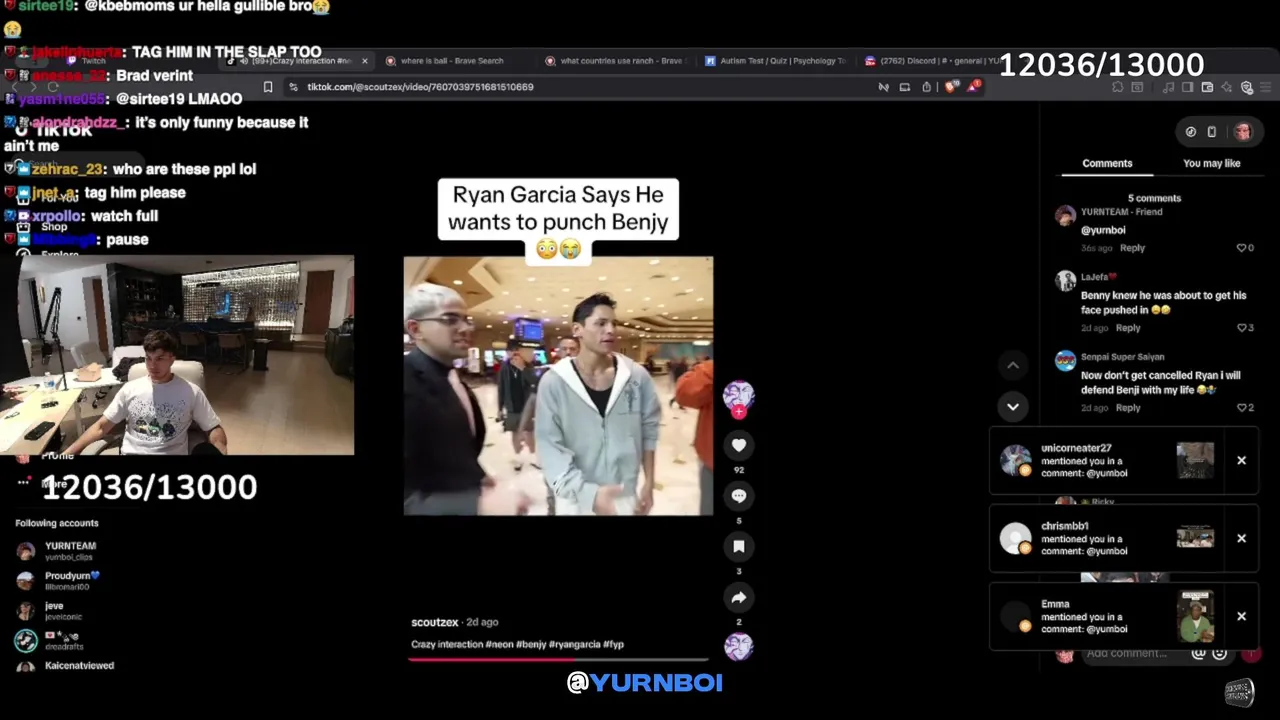The height and width of the screenshot is (720, 1280).
Task: Open profile avatar in top right
Action: [x=1242, y=131]
